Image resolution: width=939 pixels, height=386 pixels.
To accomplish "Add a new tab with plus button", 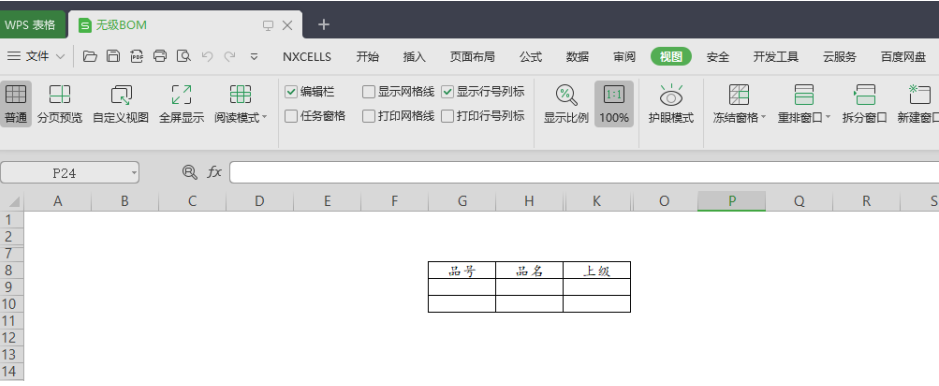I will (x=323, y=25).
